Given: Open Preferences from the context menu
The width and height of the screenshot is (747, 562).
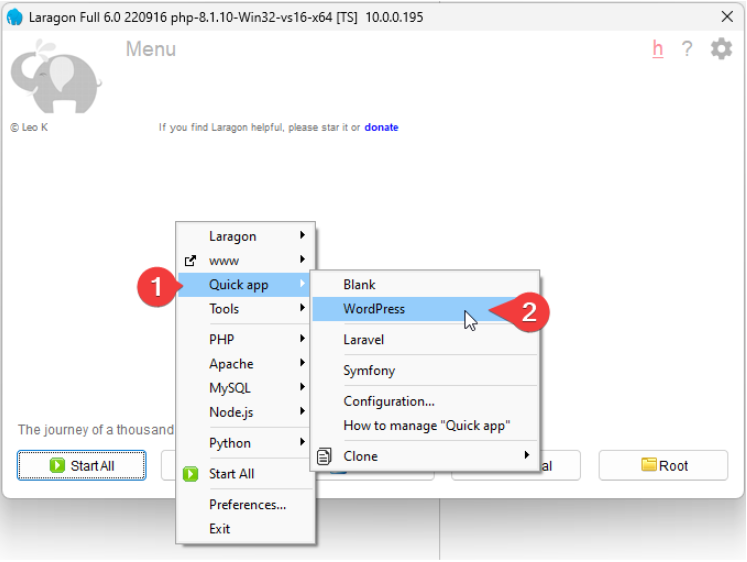Looking at the screenshot, I should pyautogui.click(x=247, y=505).
